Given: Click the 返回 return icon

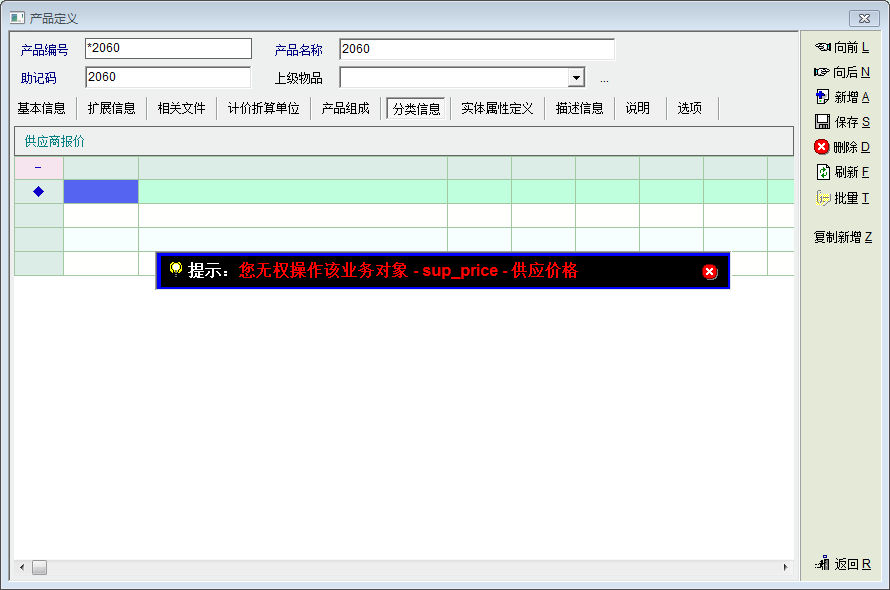Looking at the screenshot, I should 823,564.
